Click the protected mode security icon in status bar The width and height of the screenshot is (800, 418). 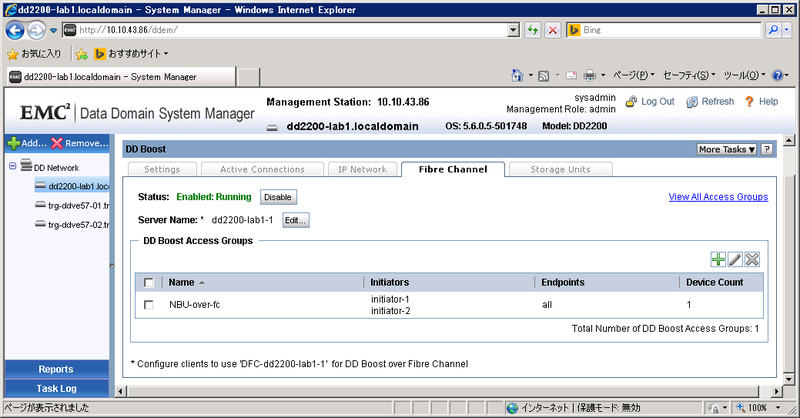[x=713, y=408]
